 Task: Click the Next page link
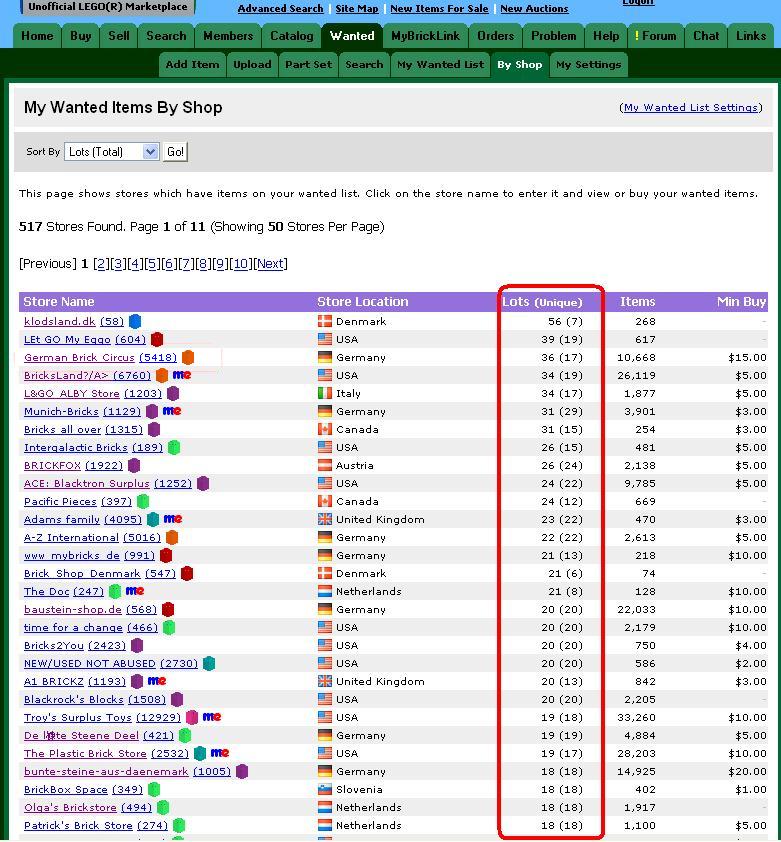click(270, 264)
